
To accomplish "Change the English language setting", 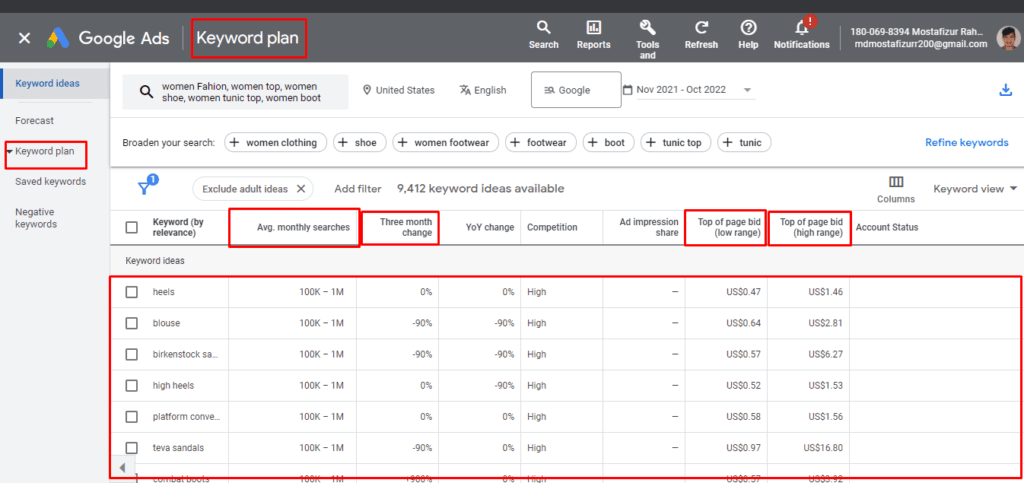I will tap(483, 90).
